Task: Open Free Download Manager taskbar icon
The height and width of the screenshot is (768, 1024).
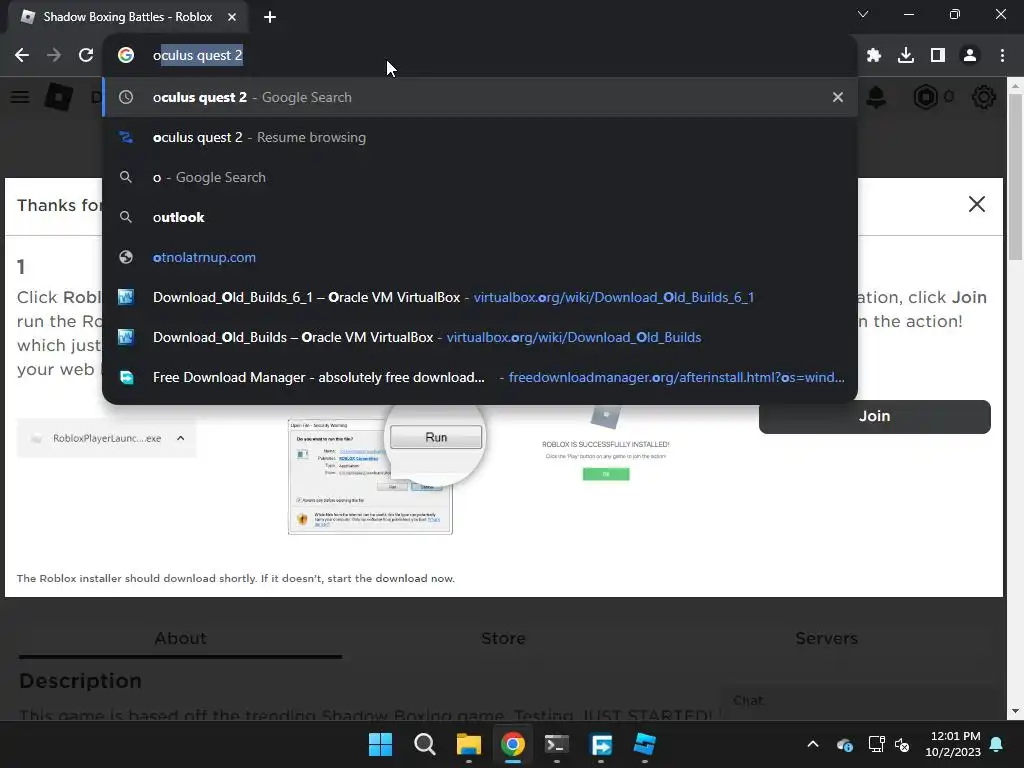Action: 601,744
